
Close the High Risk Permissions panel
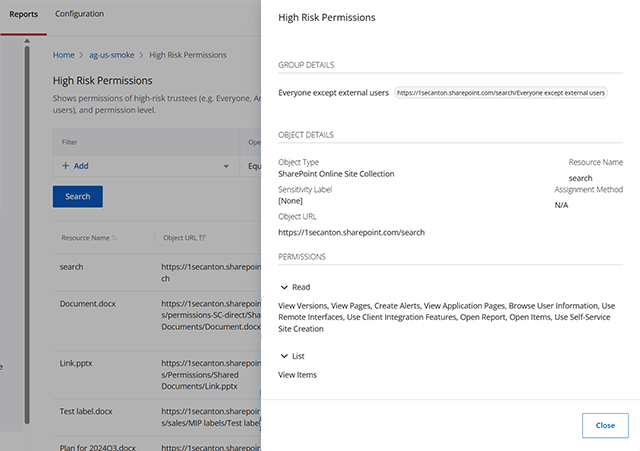[x=605, y=425]
